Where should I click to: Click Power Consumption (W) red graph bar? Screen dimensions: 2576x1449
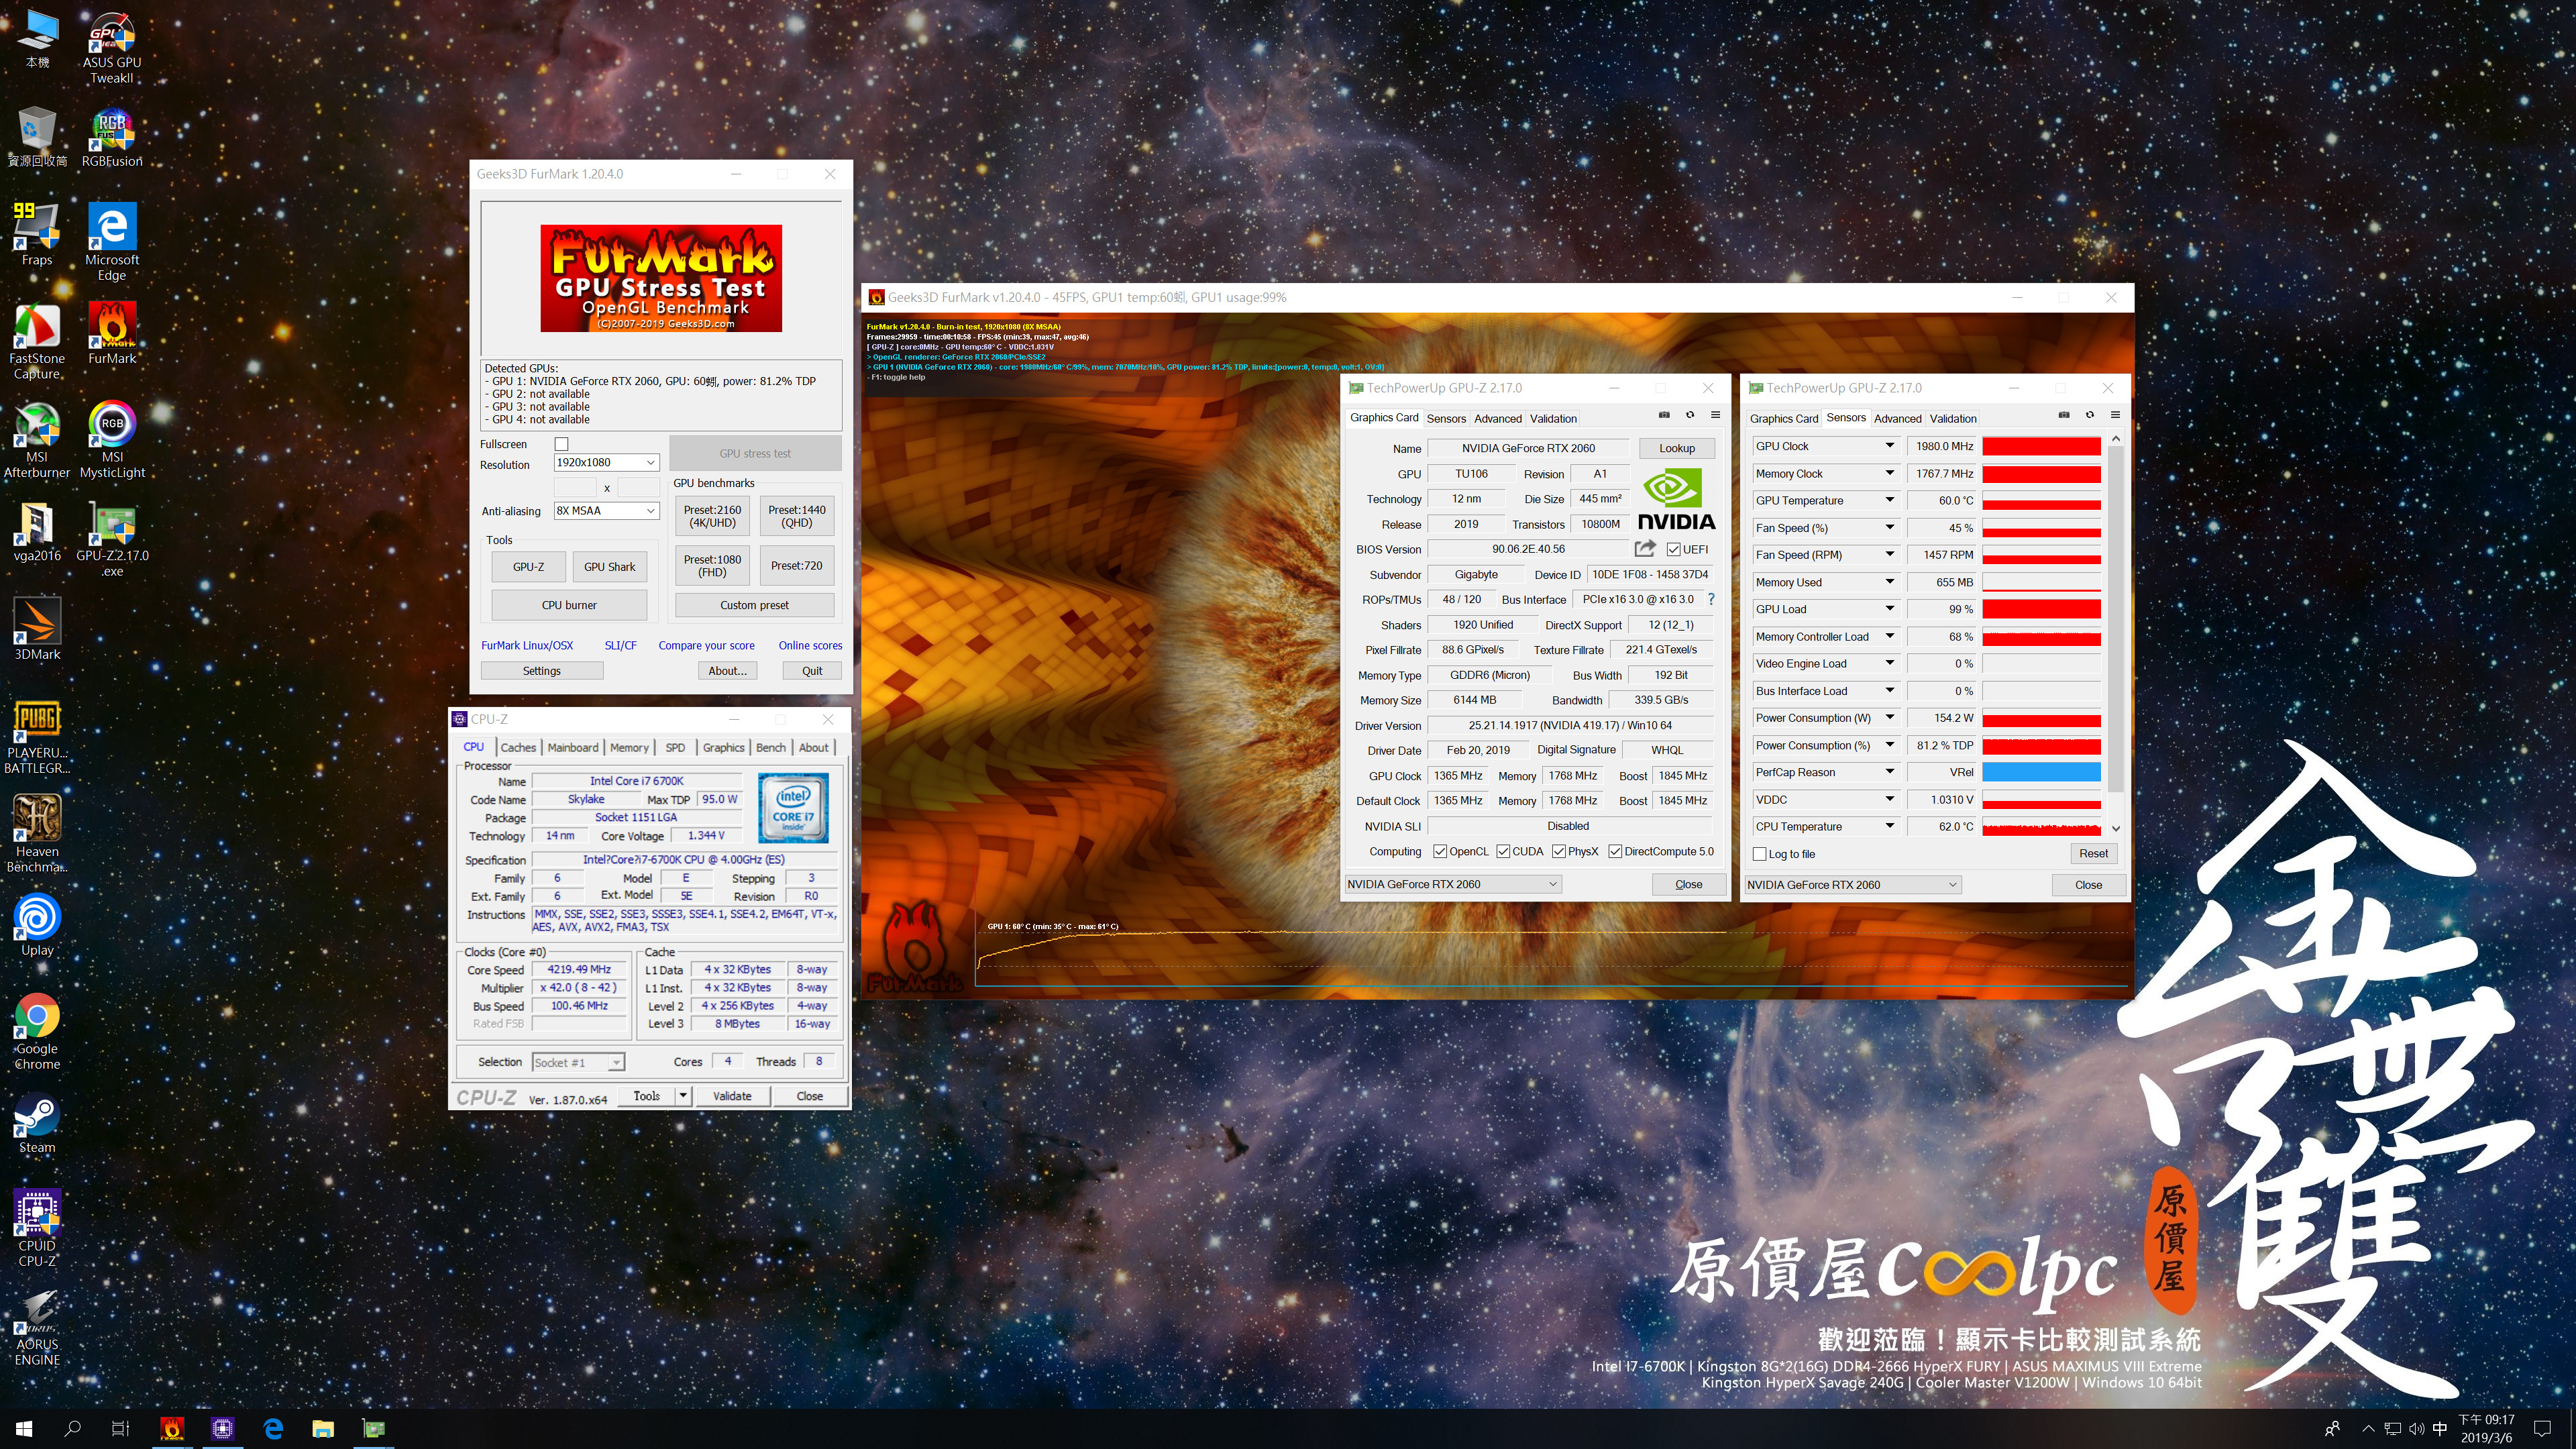click(2041, 718)
